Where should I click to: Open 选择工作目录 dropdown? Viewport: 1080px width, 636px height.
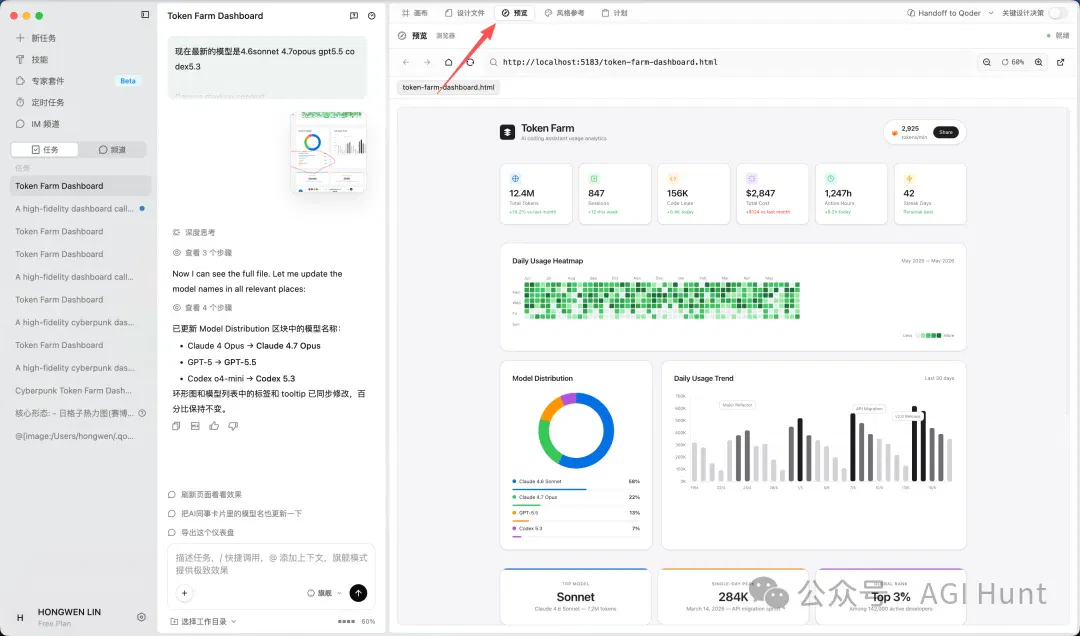pyautogui.click(x=203, y=622)
